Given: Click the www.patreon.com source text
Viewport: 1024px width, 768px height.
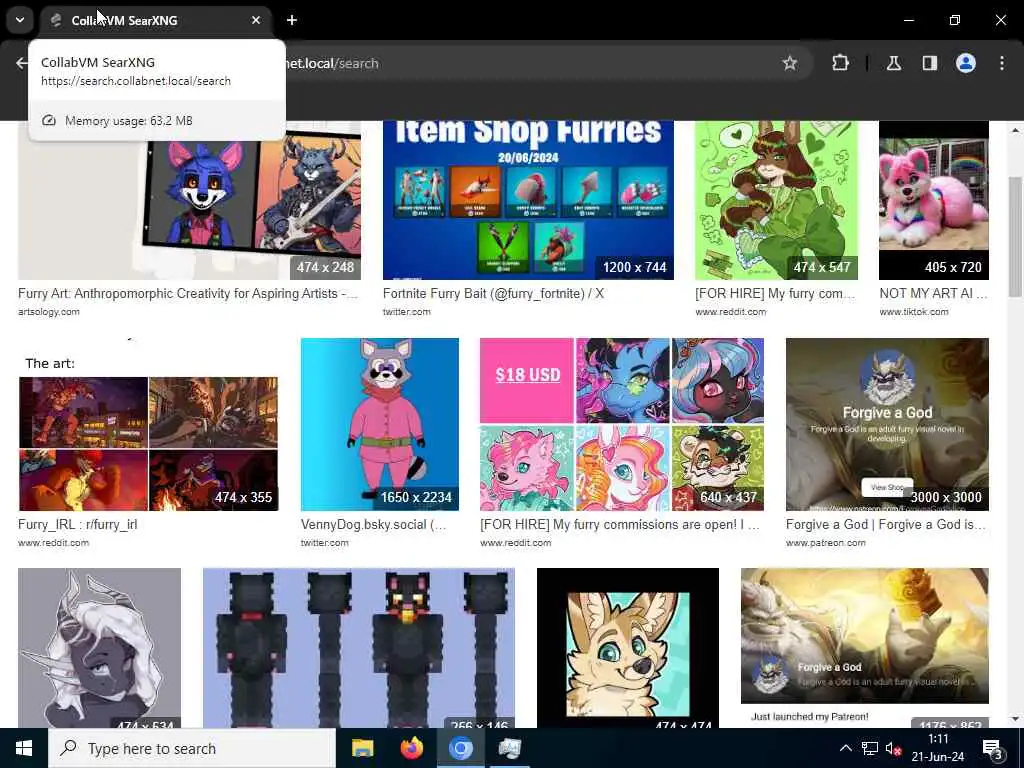Looking at the screenshot, I should [825, 543].
